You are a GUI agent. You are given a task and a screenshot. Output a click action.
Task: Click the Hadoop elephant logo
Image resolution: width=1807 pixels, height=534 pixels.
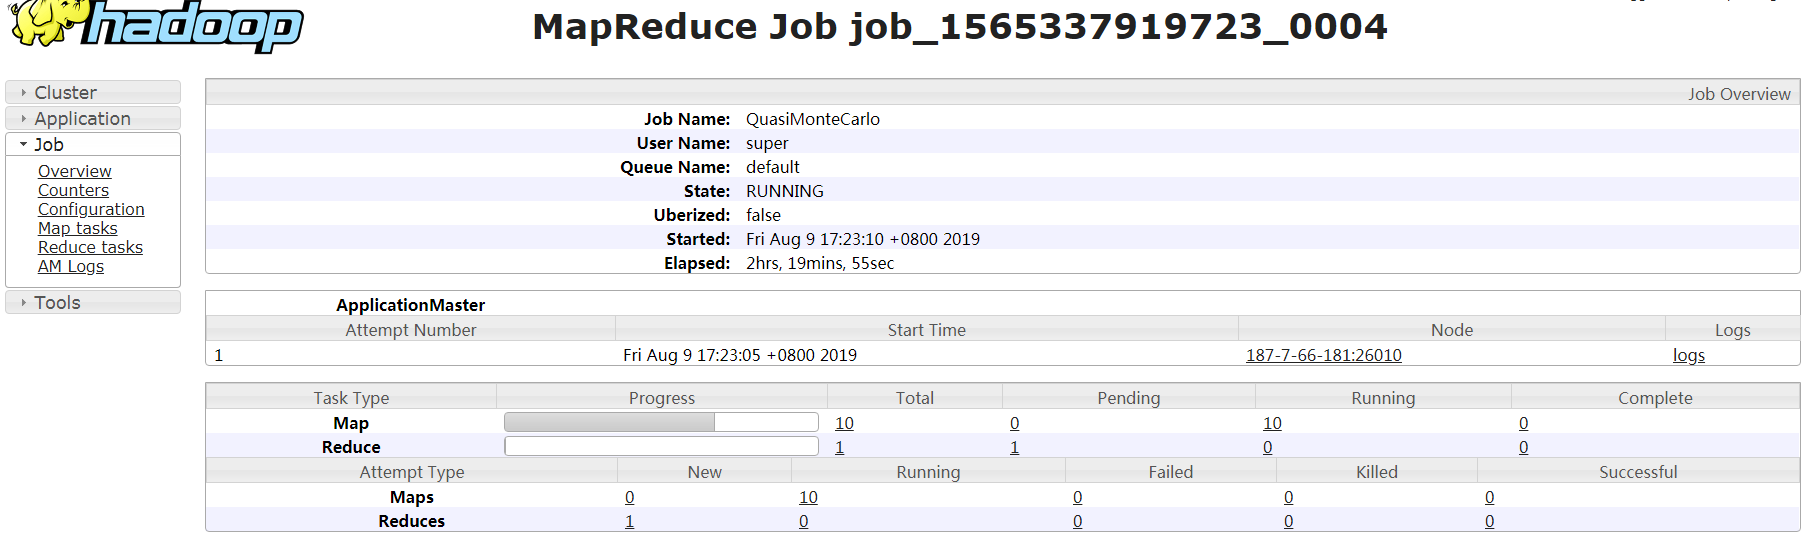(155, 25)
